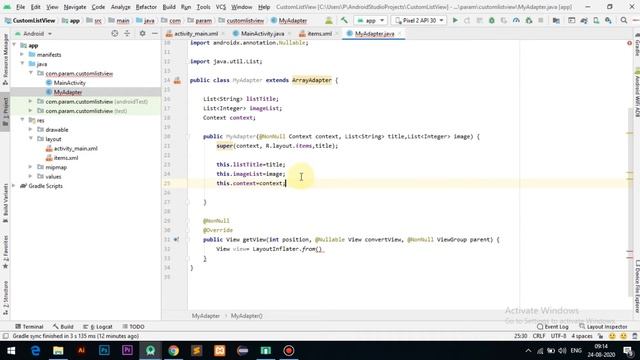Open the Logcat tool window
Image resolution: width=640 pixels, height=360 pixels.
tap(98, 327)
